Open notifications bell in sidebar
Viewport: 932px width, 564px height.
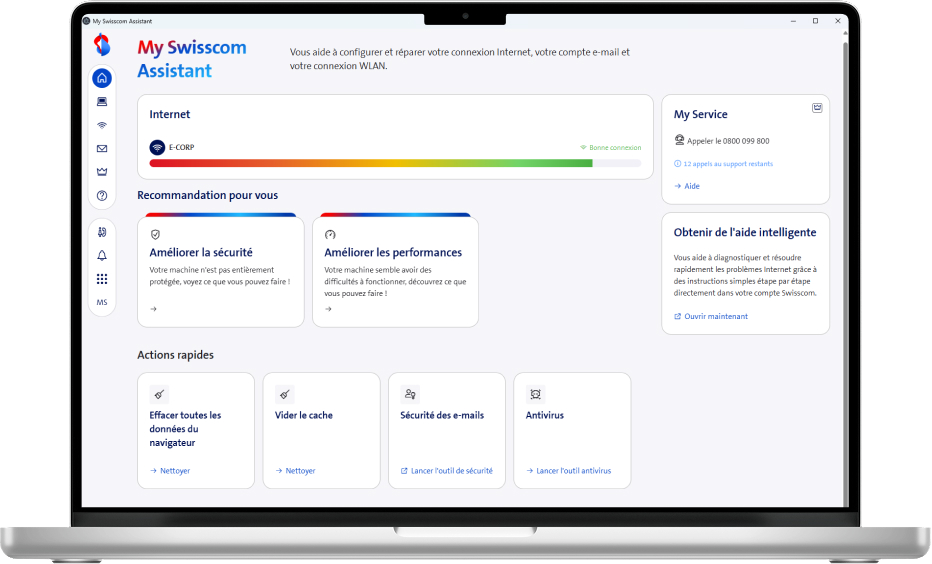(102, 255)
